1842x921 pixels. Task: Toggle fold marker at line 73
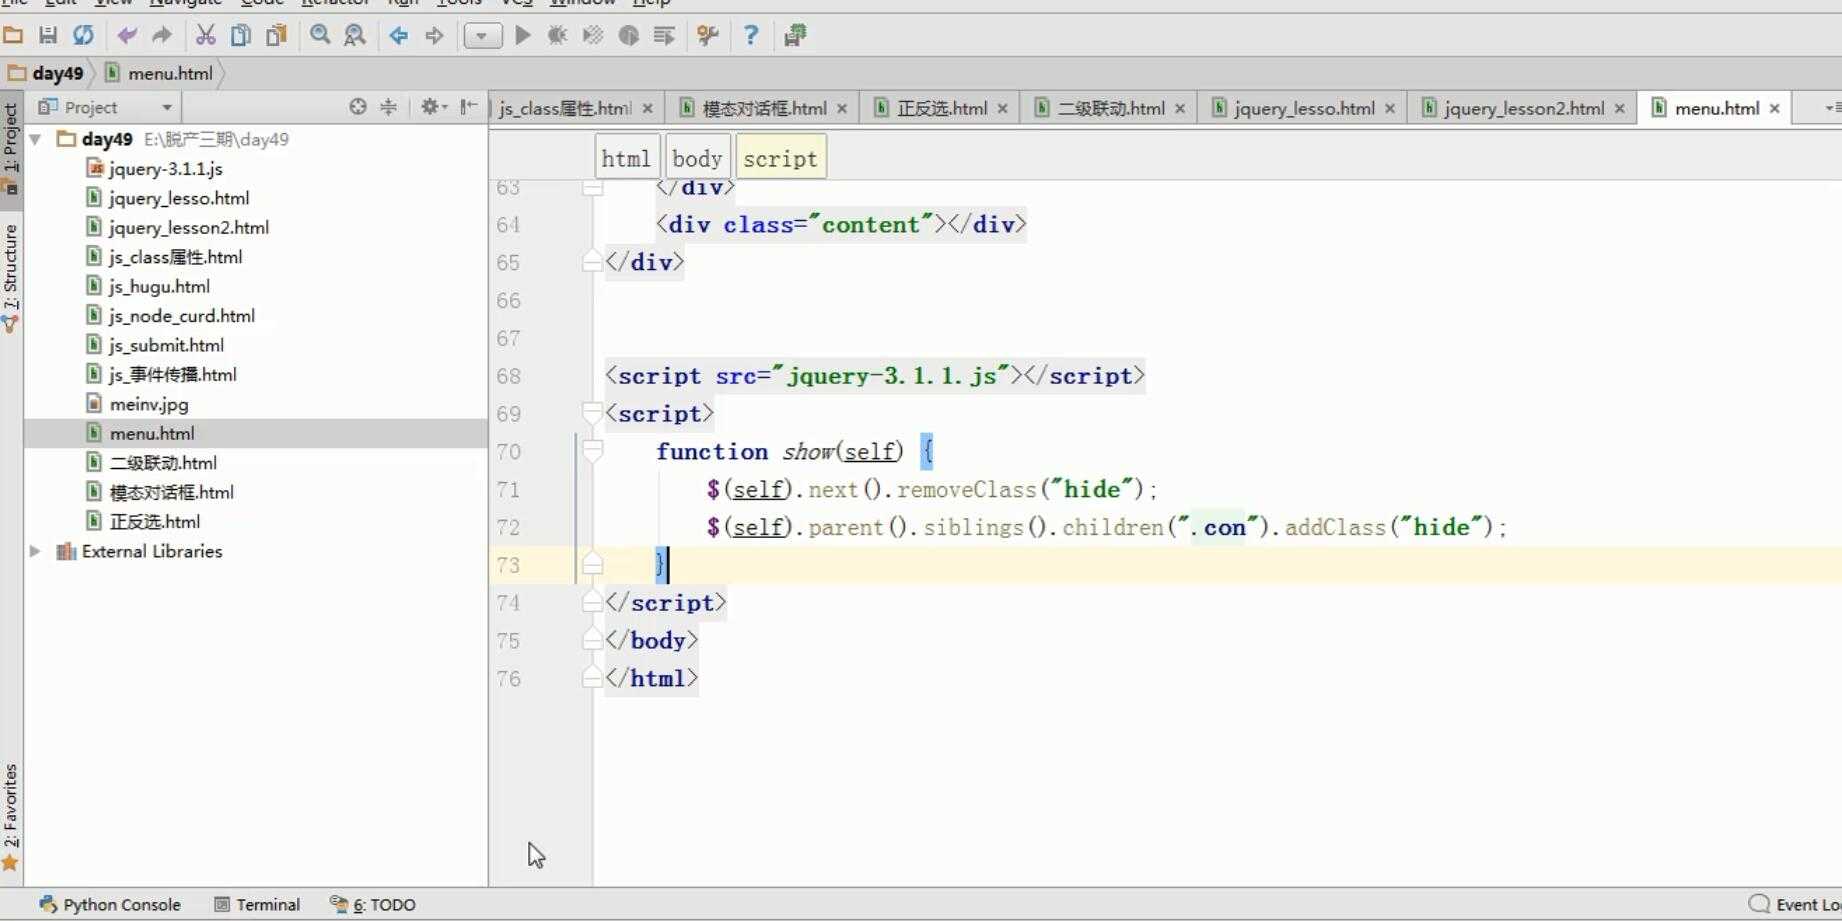coord(592,565)
